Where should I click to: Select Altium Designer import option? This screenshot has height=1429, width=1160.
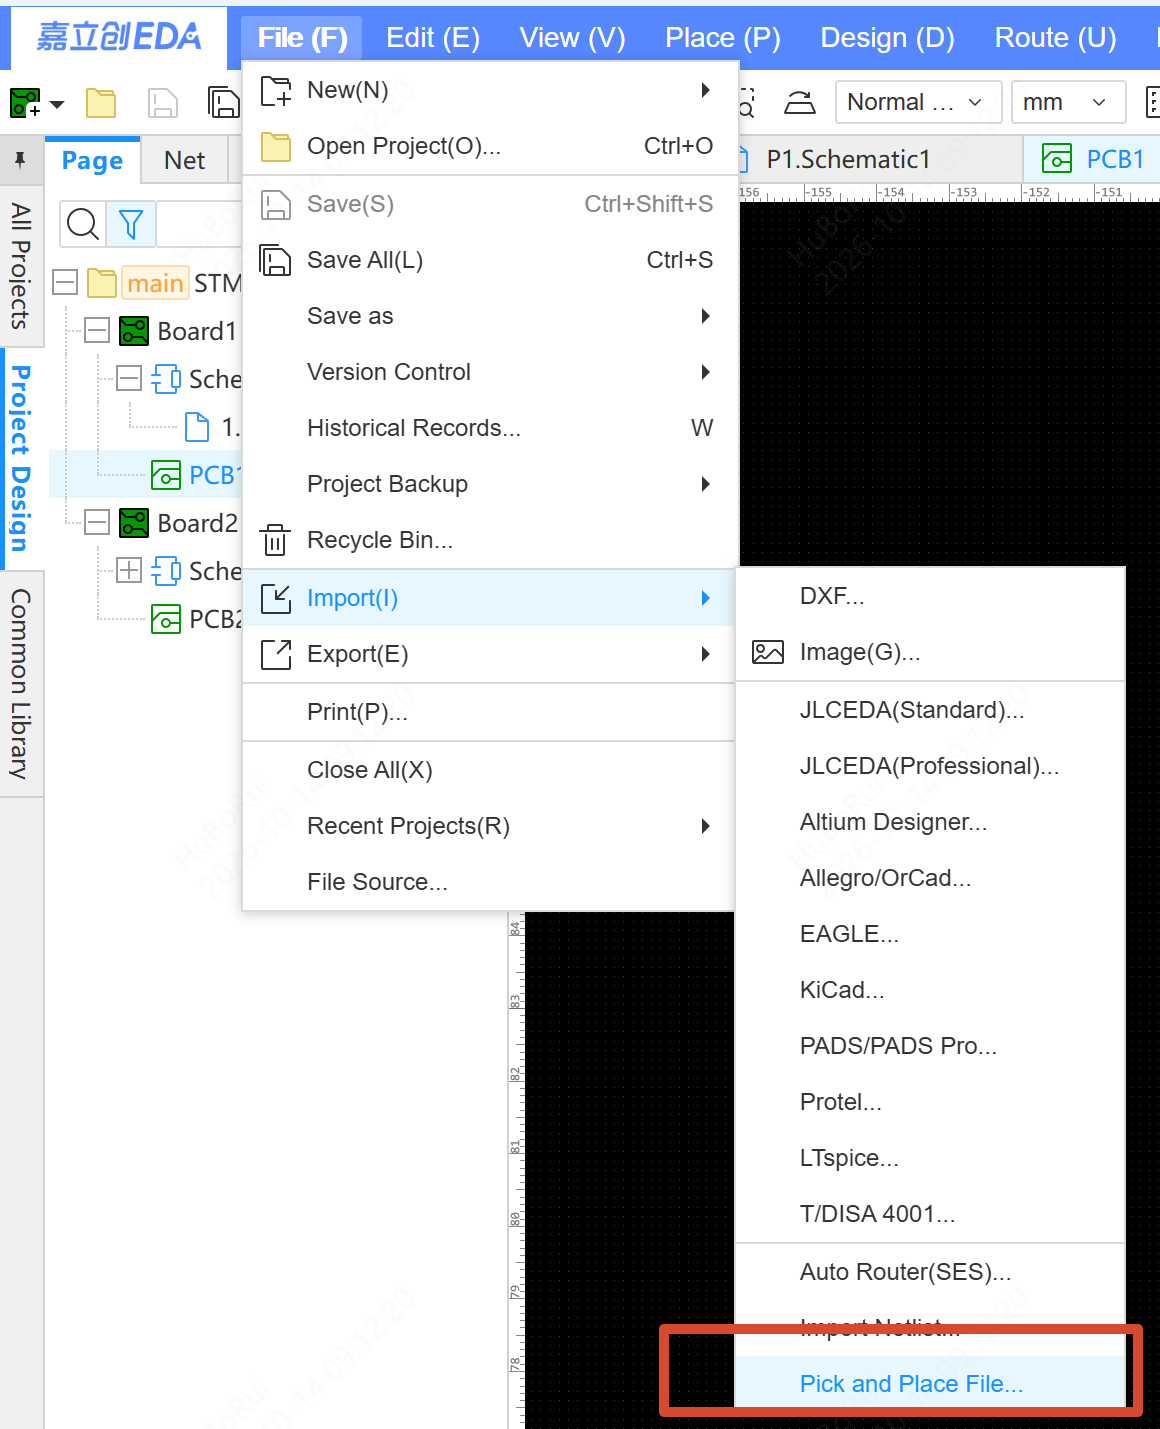pos(931,822)
